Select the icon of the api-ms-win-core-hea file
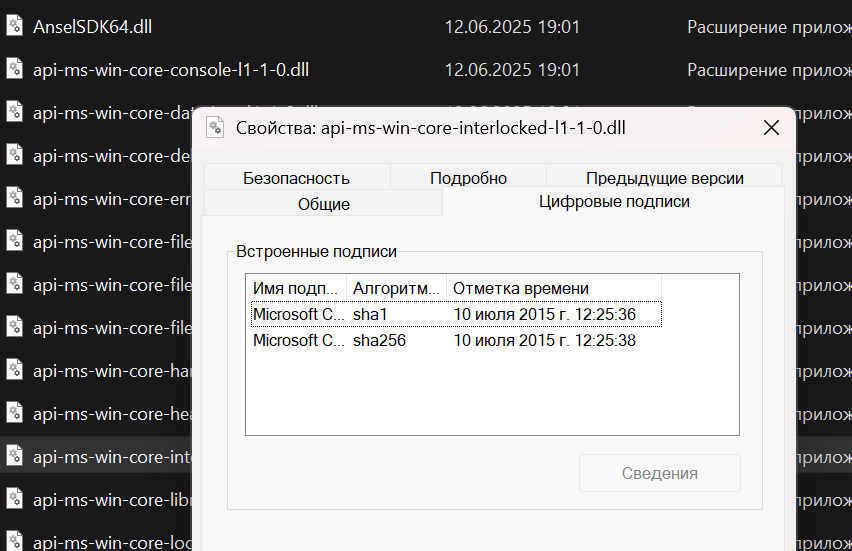The width and height of the screenshot is (852, 551). tap(14, 413)
